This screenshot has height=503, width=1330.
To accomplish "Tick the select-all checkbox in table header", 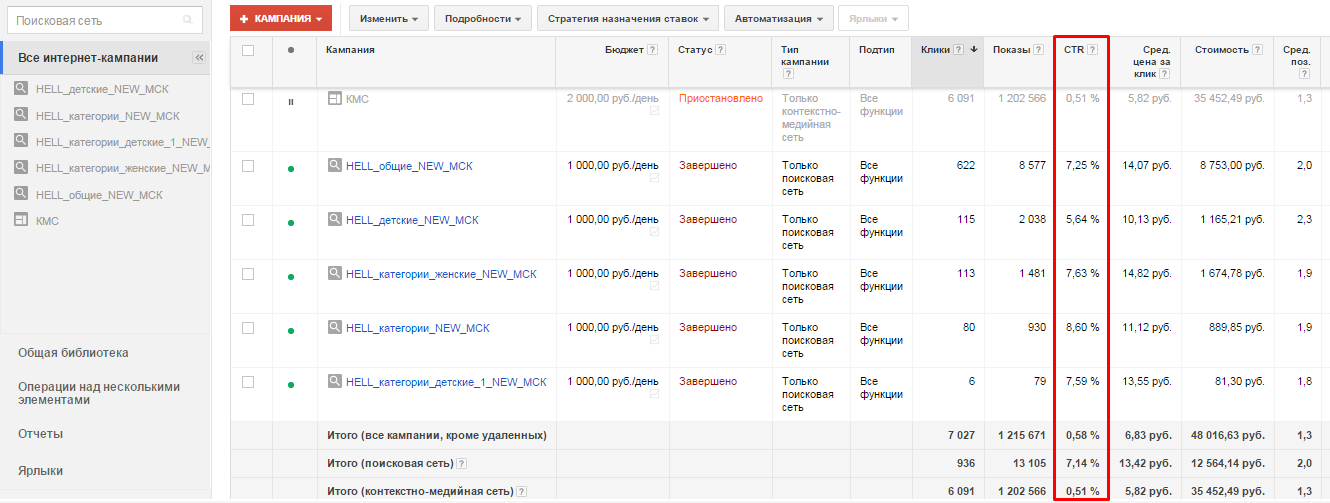I will 248,50.
